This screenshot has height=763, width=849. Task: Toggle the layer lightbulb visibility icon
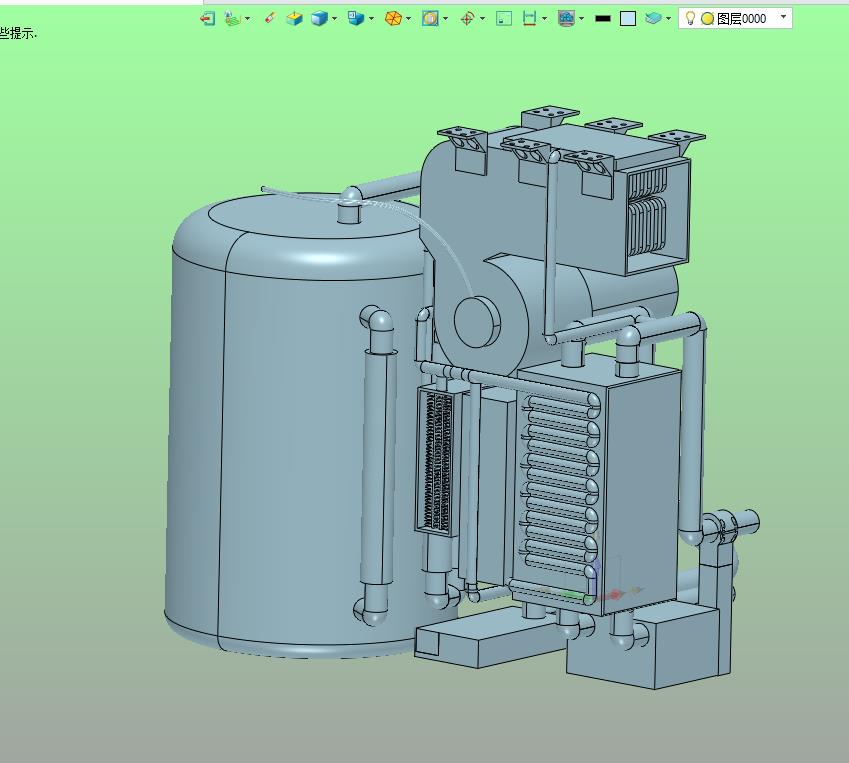(x=690, y=18)
